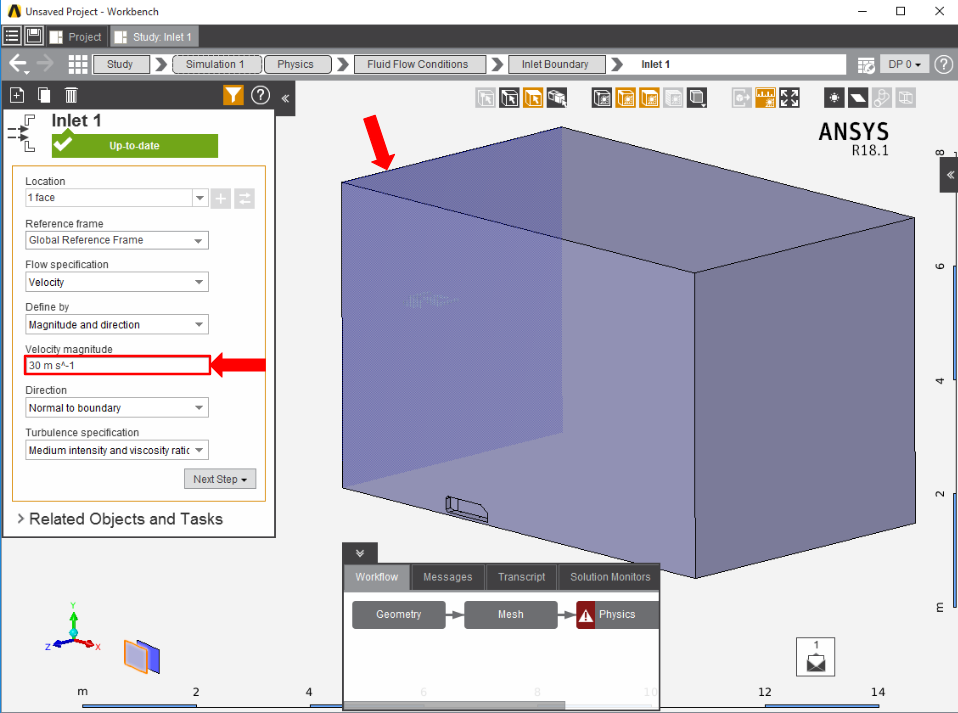The image size is (958, 713).
Task: Switch to the Project tab
Action: [76, 37]
